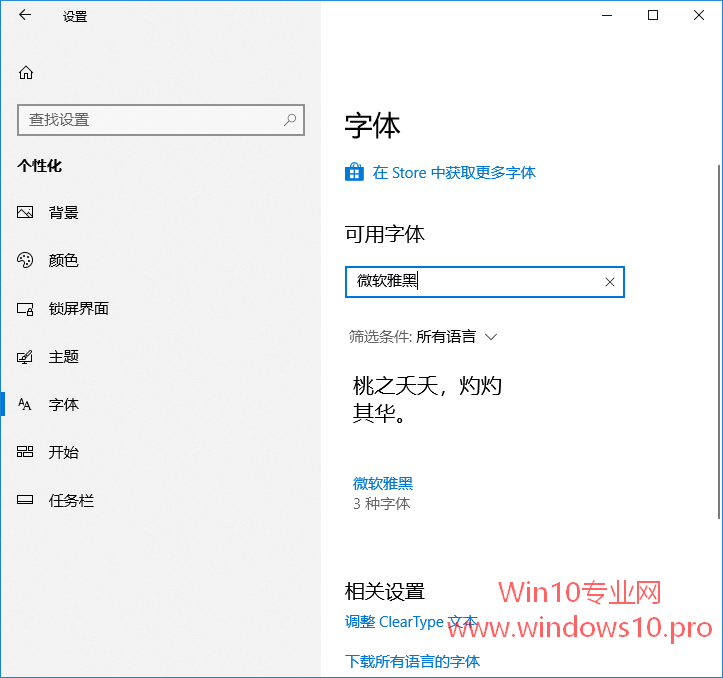Click the 锁屏界面 monitor-lock icon
This screenshot has width=723, height=678.
click(25, 309)
